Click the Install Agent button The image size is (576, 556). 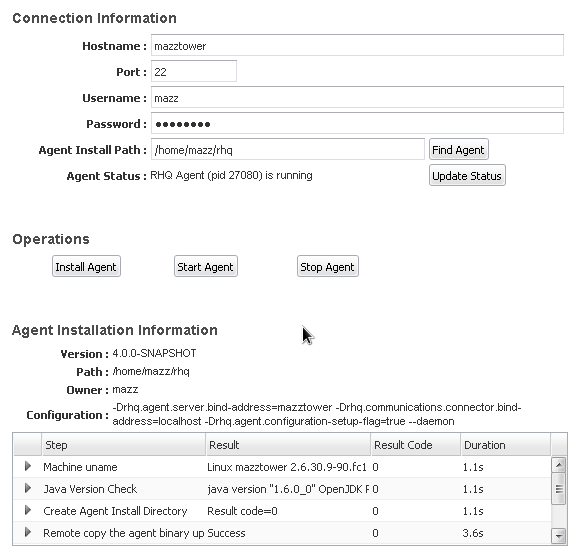(x=86, y=266)
